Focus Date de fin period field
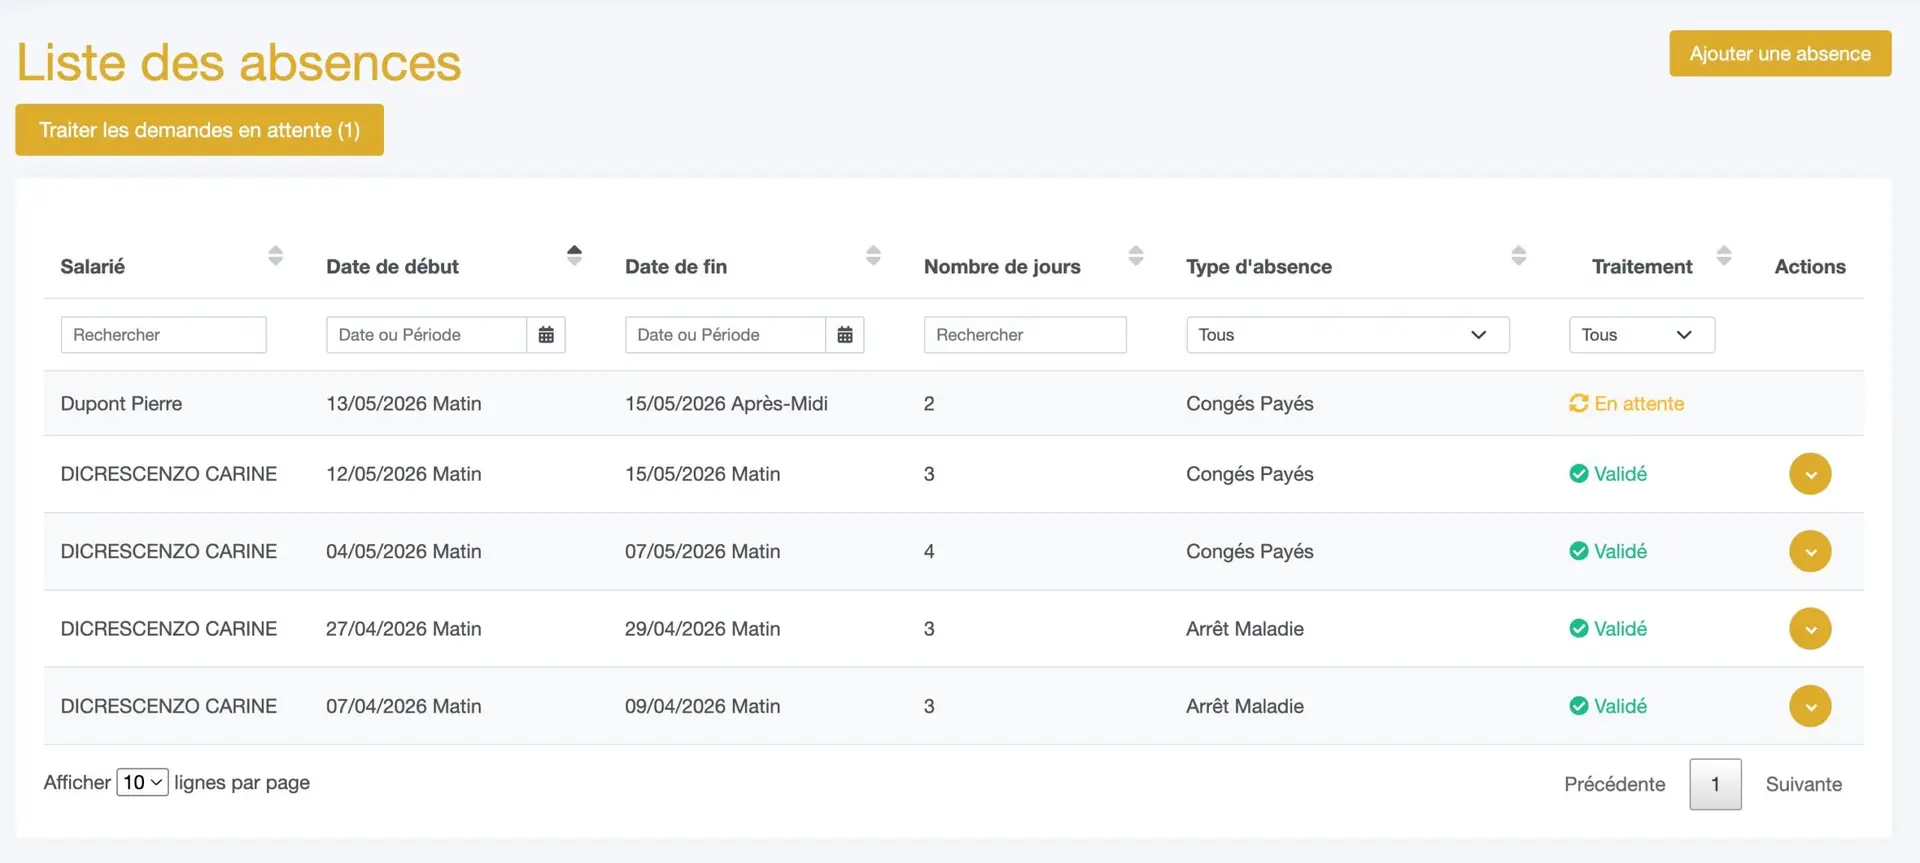The image size is (1920, 863). [x=725, y=335]
